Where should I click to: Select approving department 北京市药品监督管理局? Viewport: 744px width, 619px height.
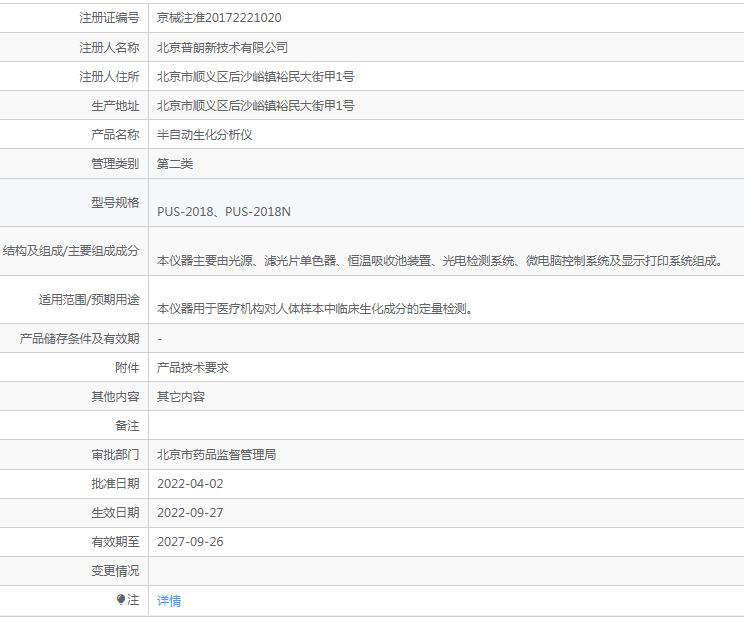[216, 454]
